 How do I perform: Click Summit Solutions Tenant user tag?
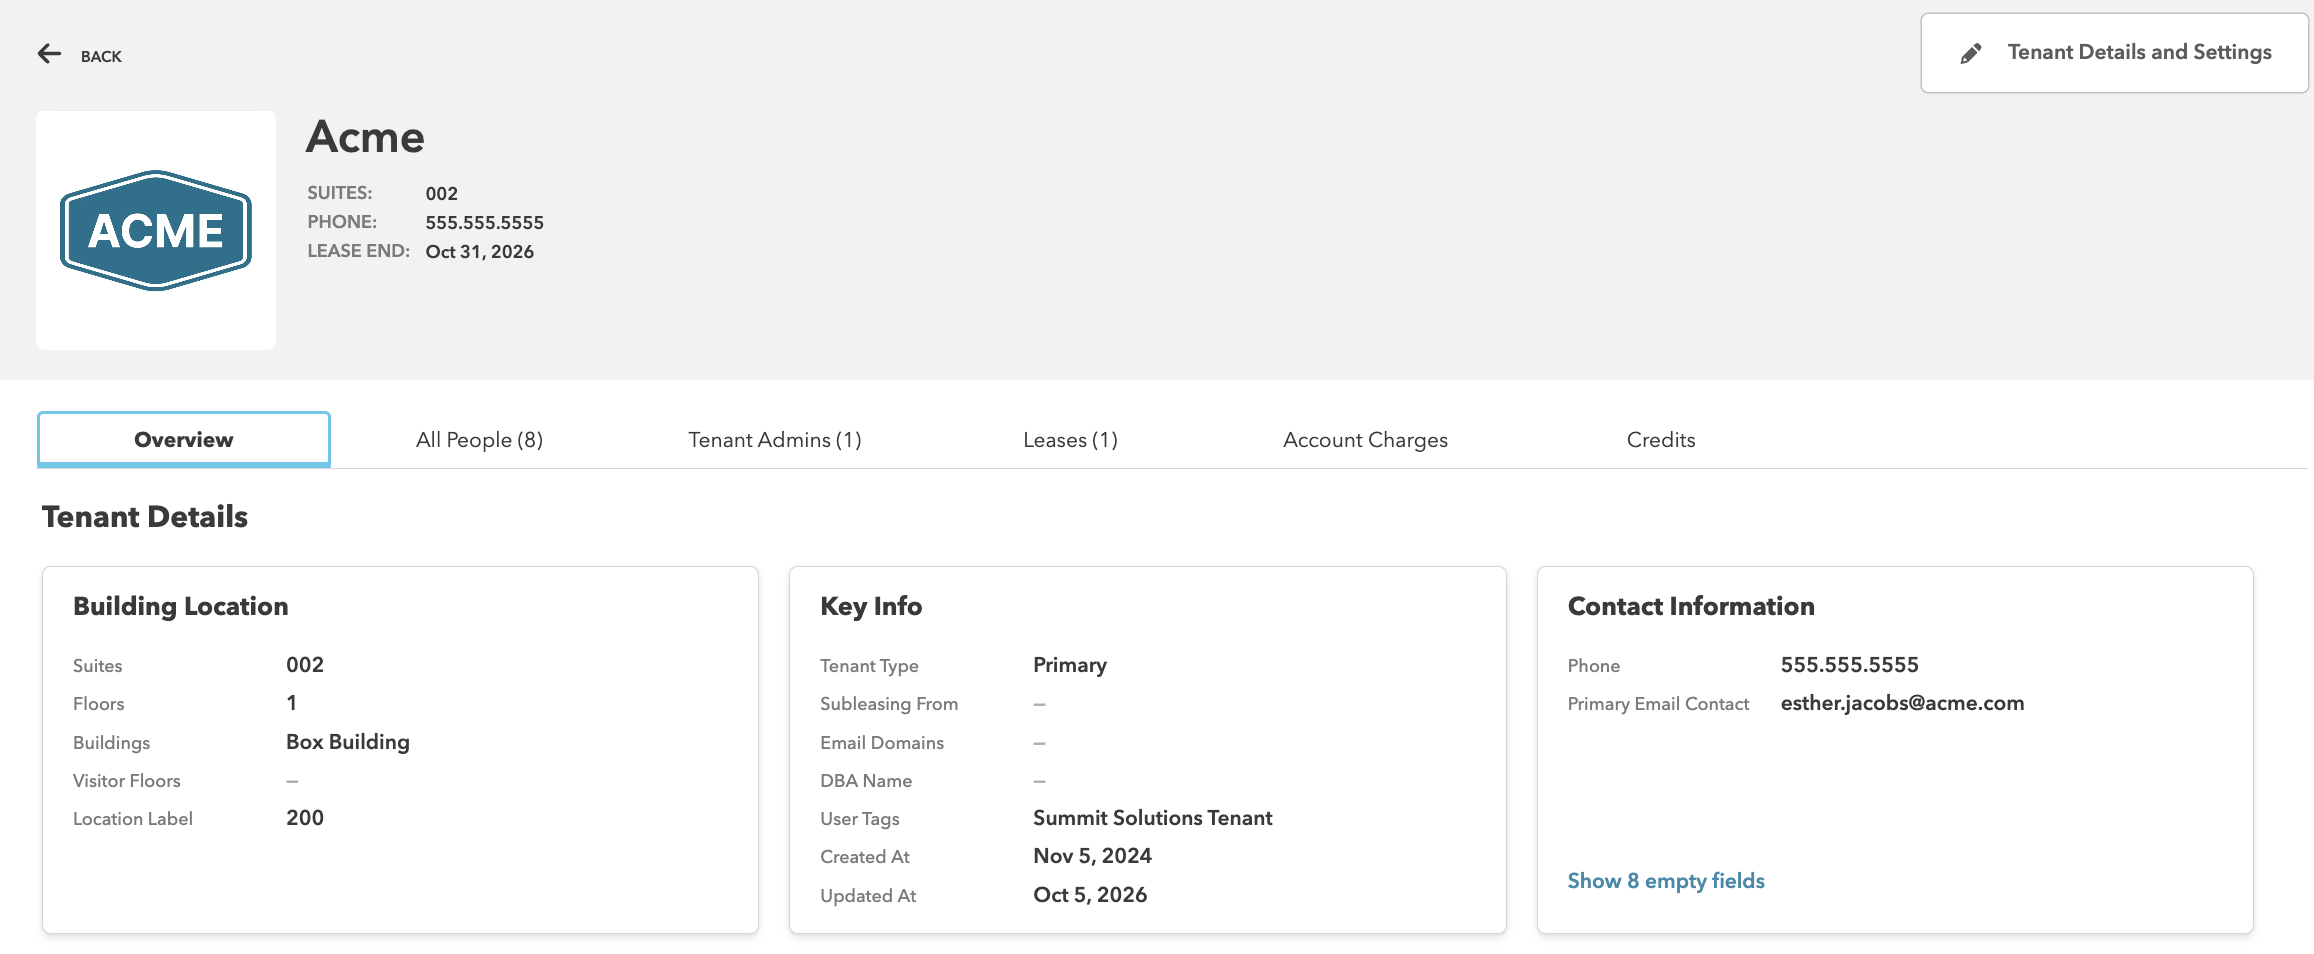pos(1153,818)
